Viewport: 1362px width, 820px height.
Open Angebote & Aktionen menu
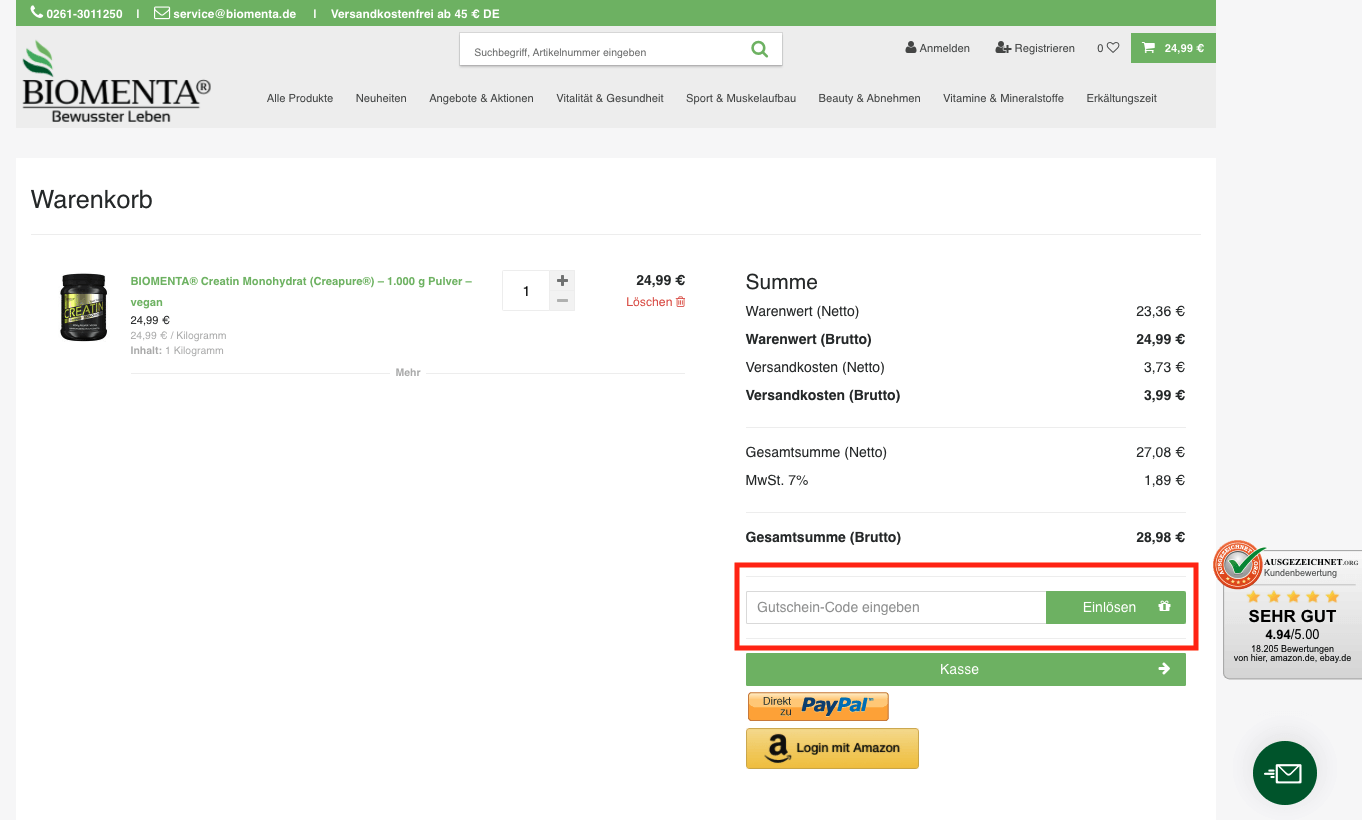coord(481,98)
